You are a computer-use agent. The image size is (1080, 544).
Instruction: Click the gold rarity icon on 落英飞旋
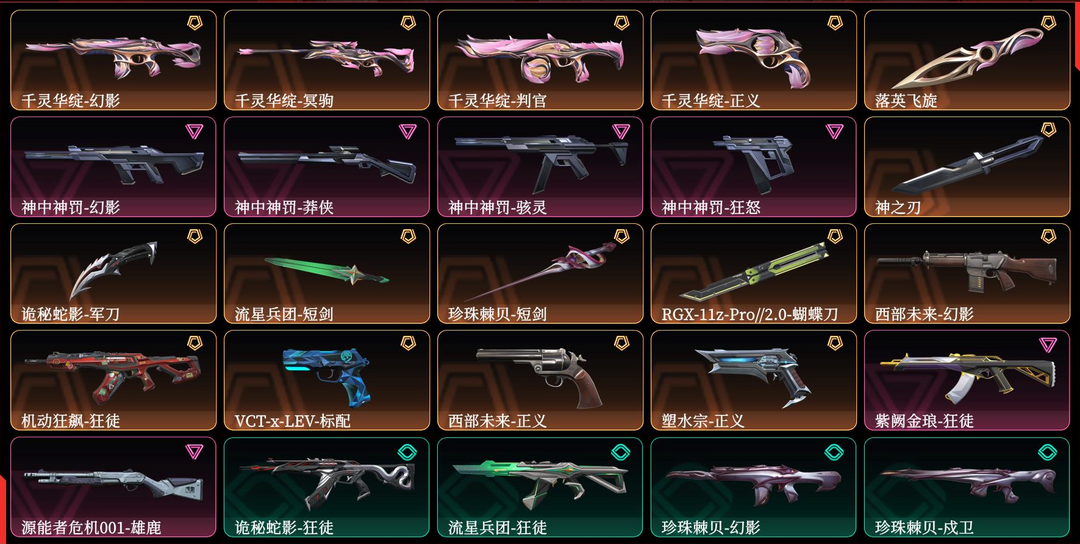click(1048, 23)
